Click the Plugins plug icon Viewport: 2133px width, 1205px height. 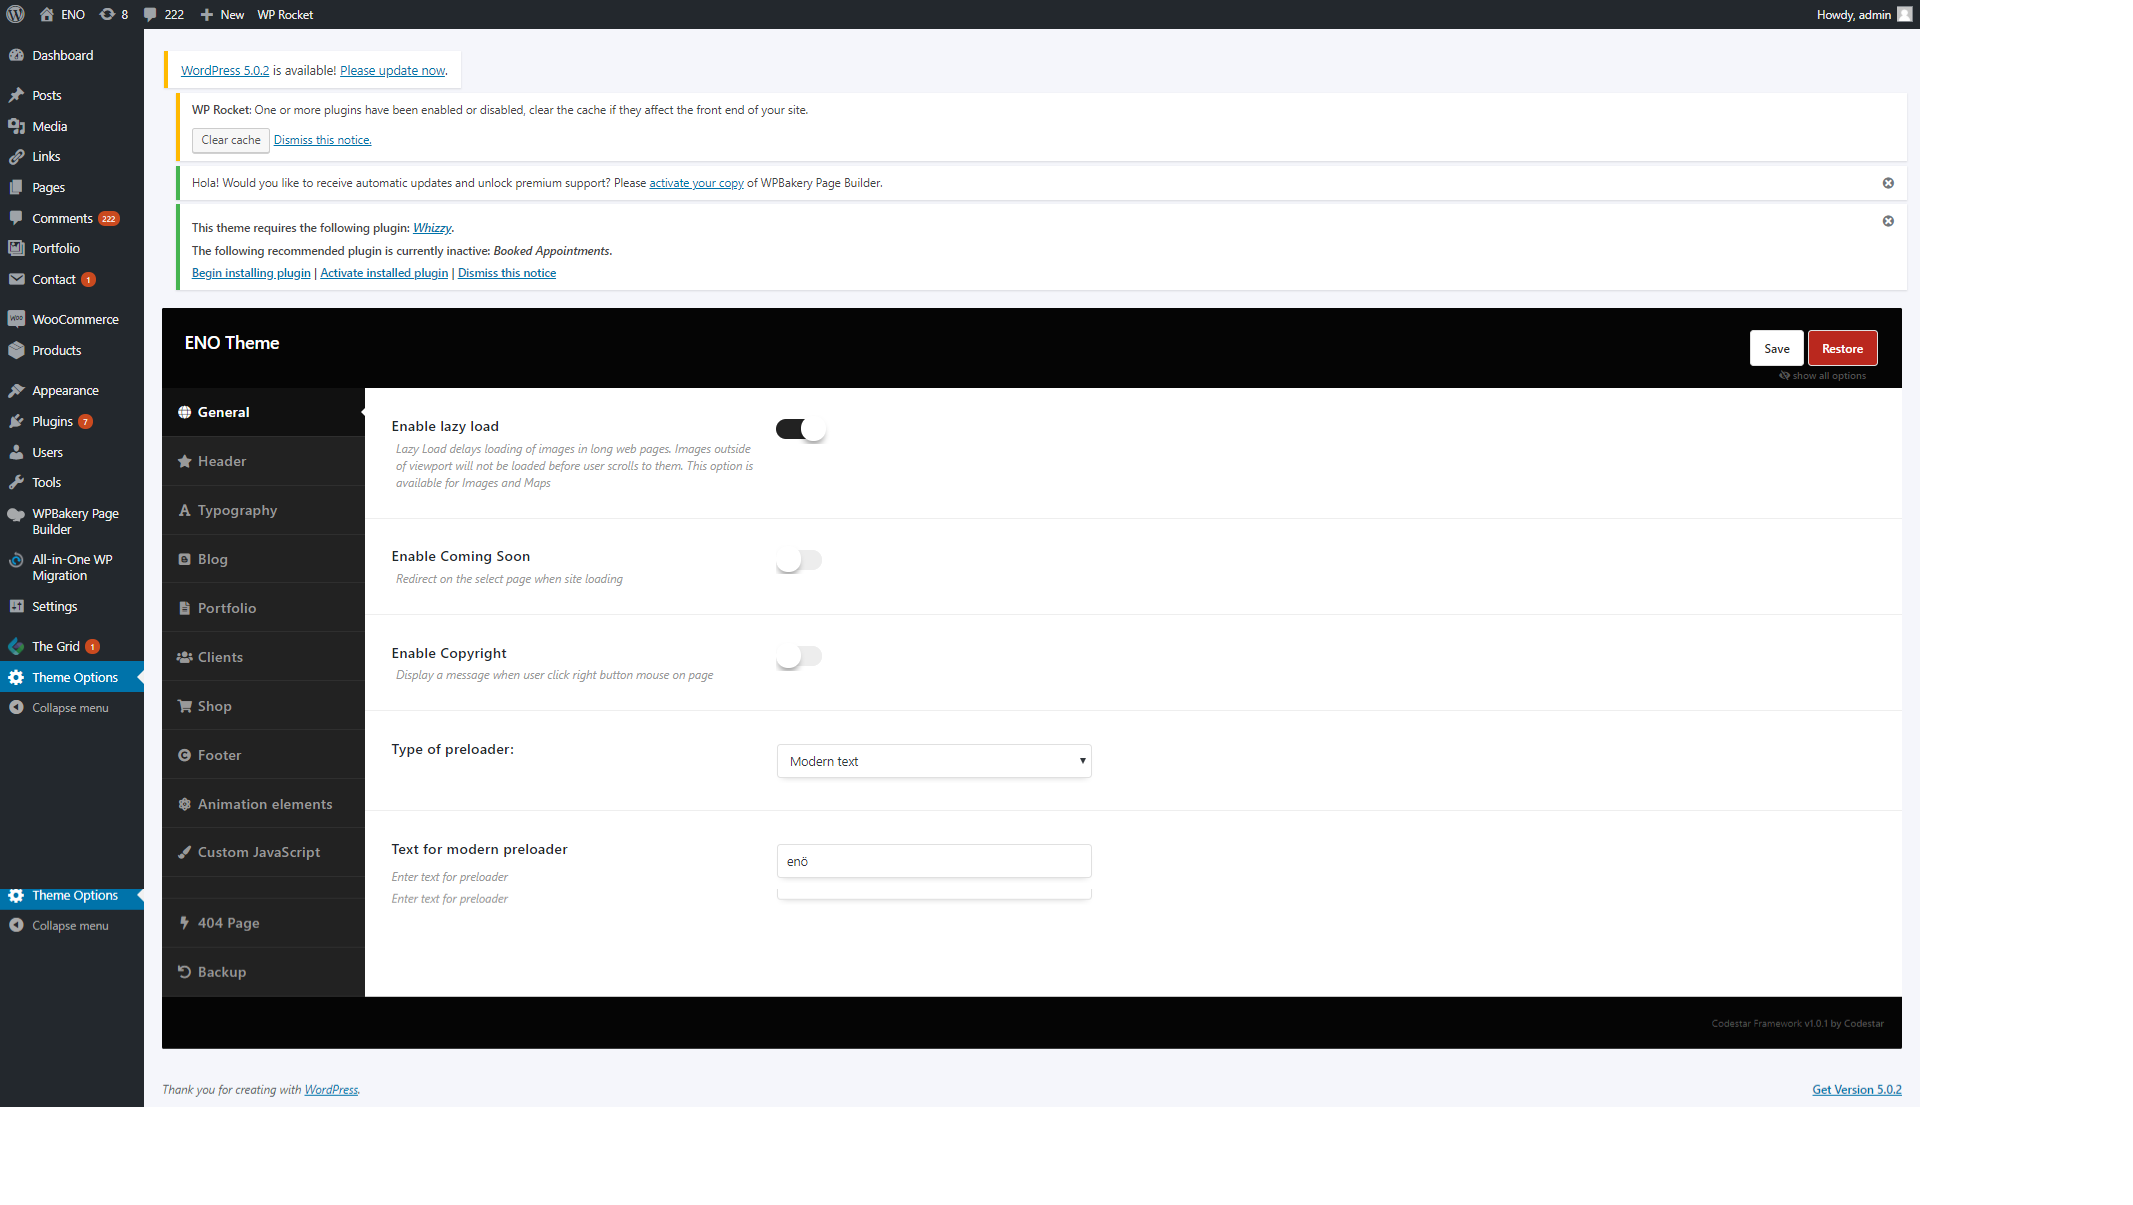16,421
